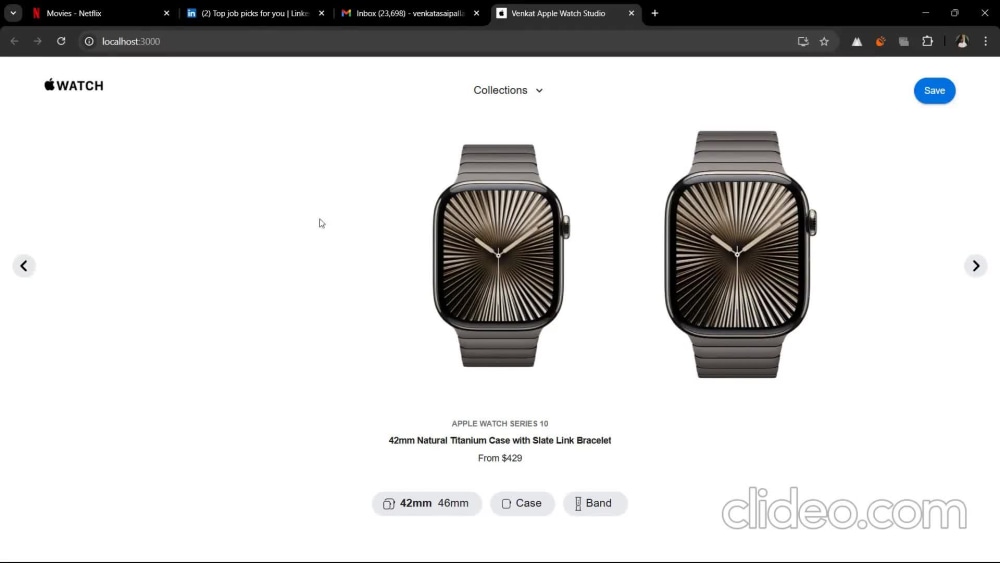
Task: Click the orange extension icon
Action: coord(880,41)
